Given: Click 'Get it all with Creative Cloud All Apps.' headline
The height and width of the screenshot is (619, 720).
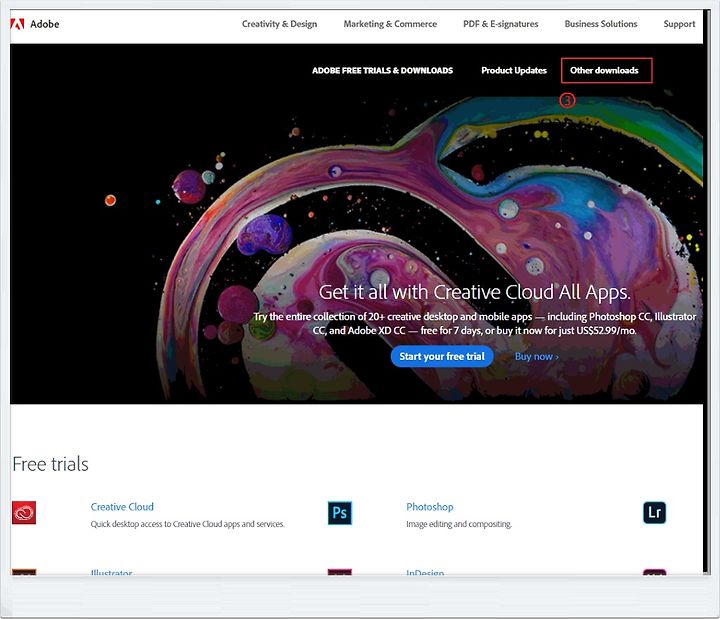Looking at the screenshot, I should pyautogui.click(x=474, y=292).
